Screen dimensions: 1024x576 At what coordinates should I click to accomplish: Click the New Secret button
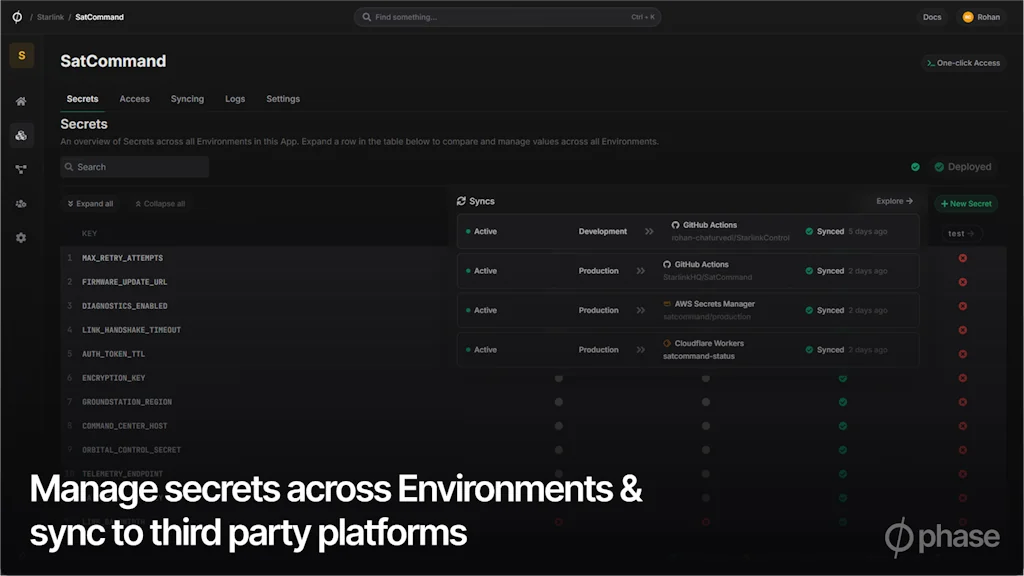[966, 204]
